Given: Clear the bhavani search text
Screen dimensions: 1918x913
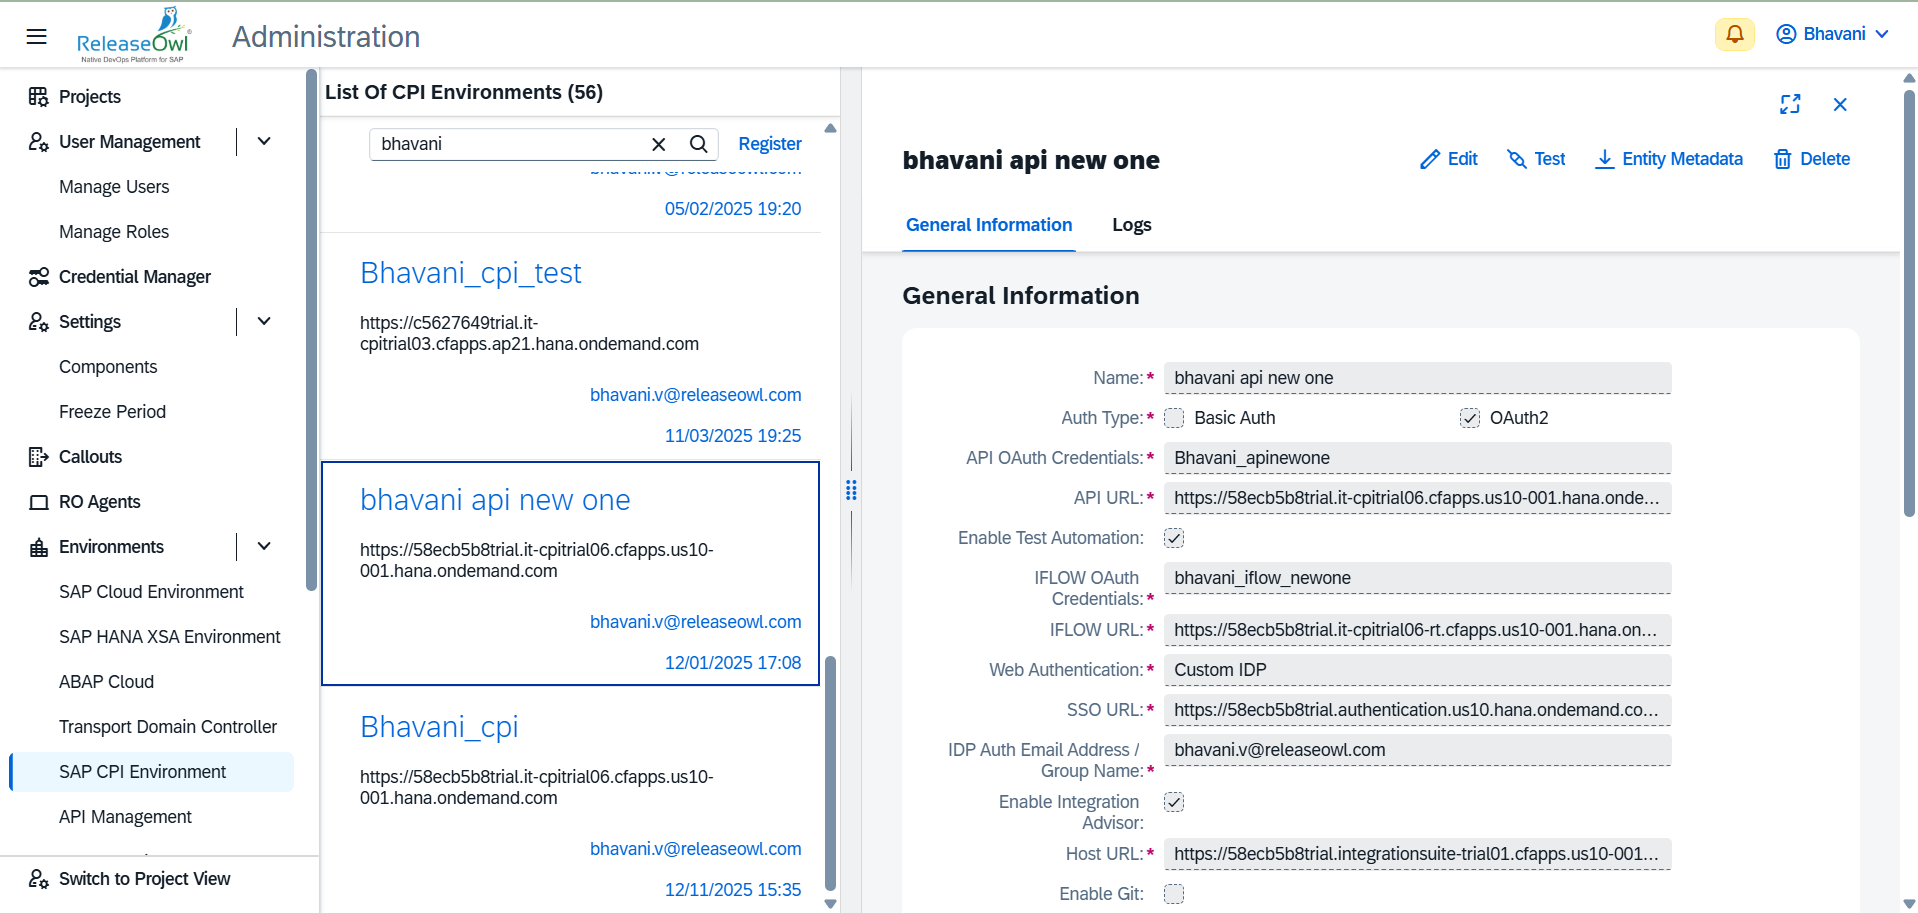Looking at the screenshot, I should click(658, 144).
